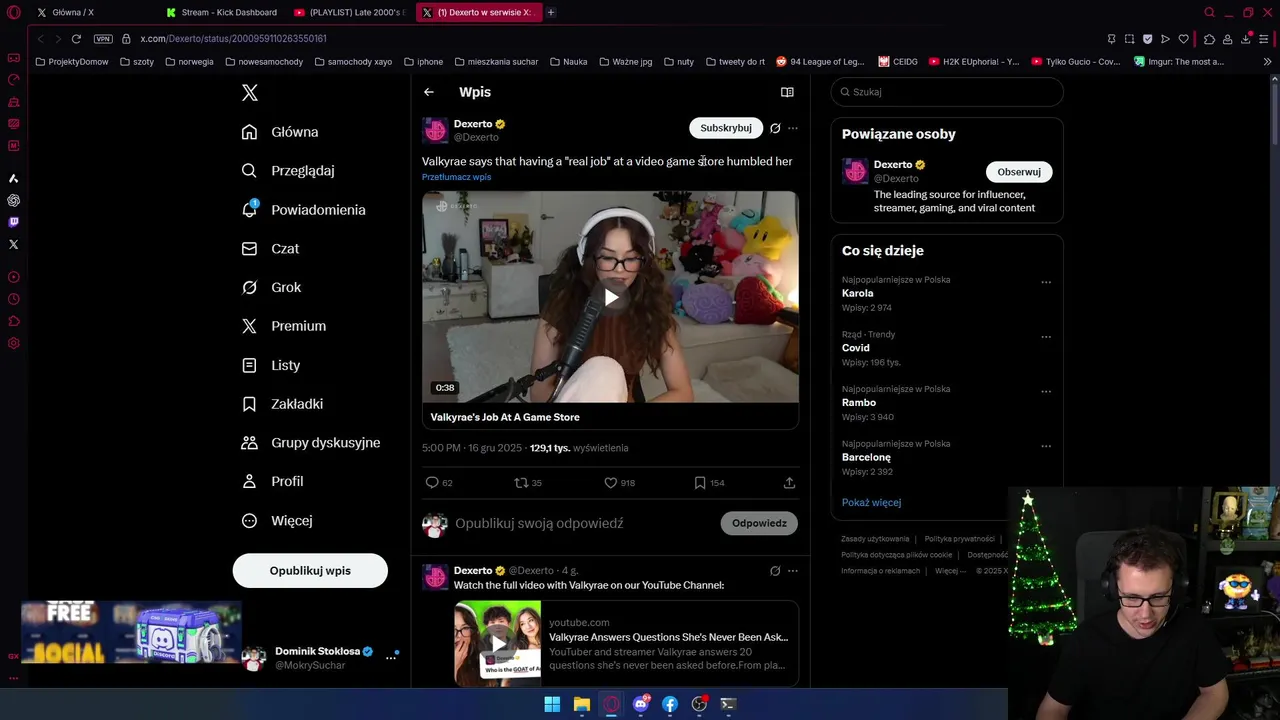
Task: Open Główna in the navigation
Action: [x=281, y=132]
